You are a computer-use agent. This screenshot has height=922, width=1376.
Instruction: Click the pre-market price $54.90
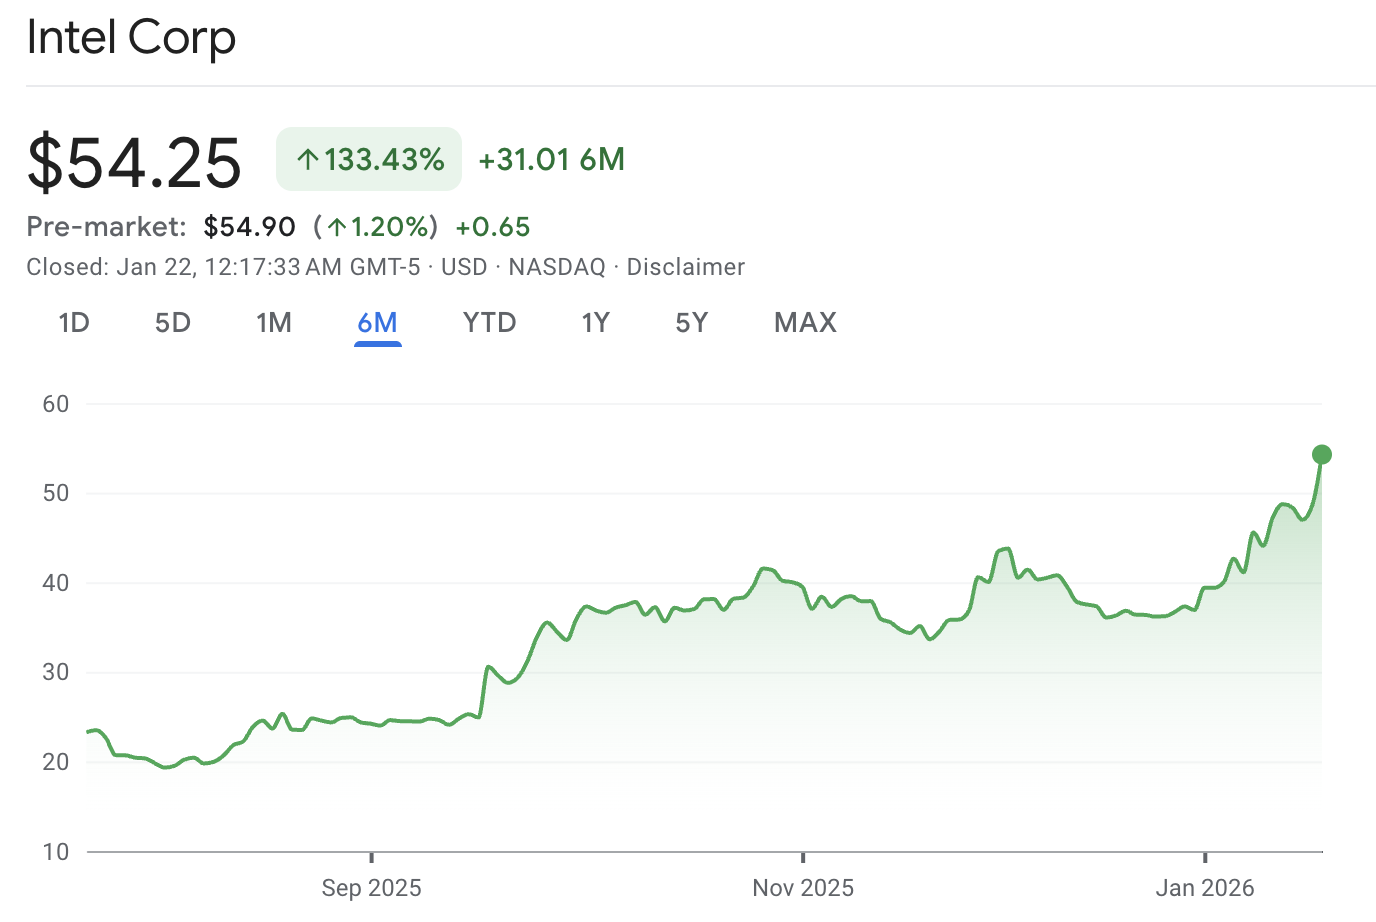pos(250,227)
